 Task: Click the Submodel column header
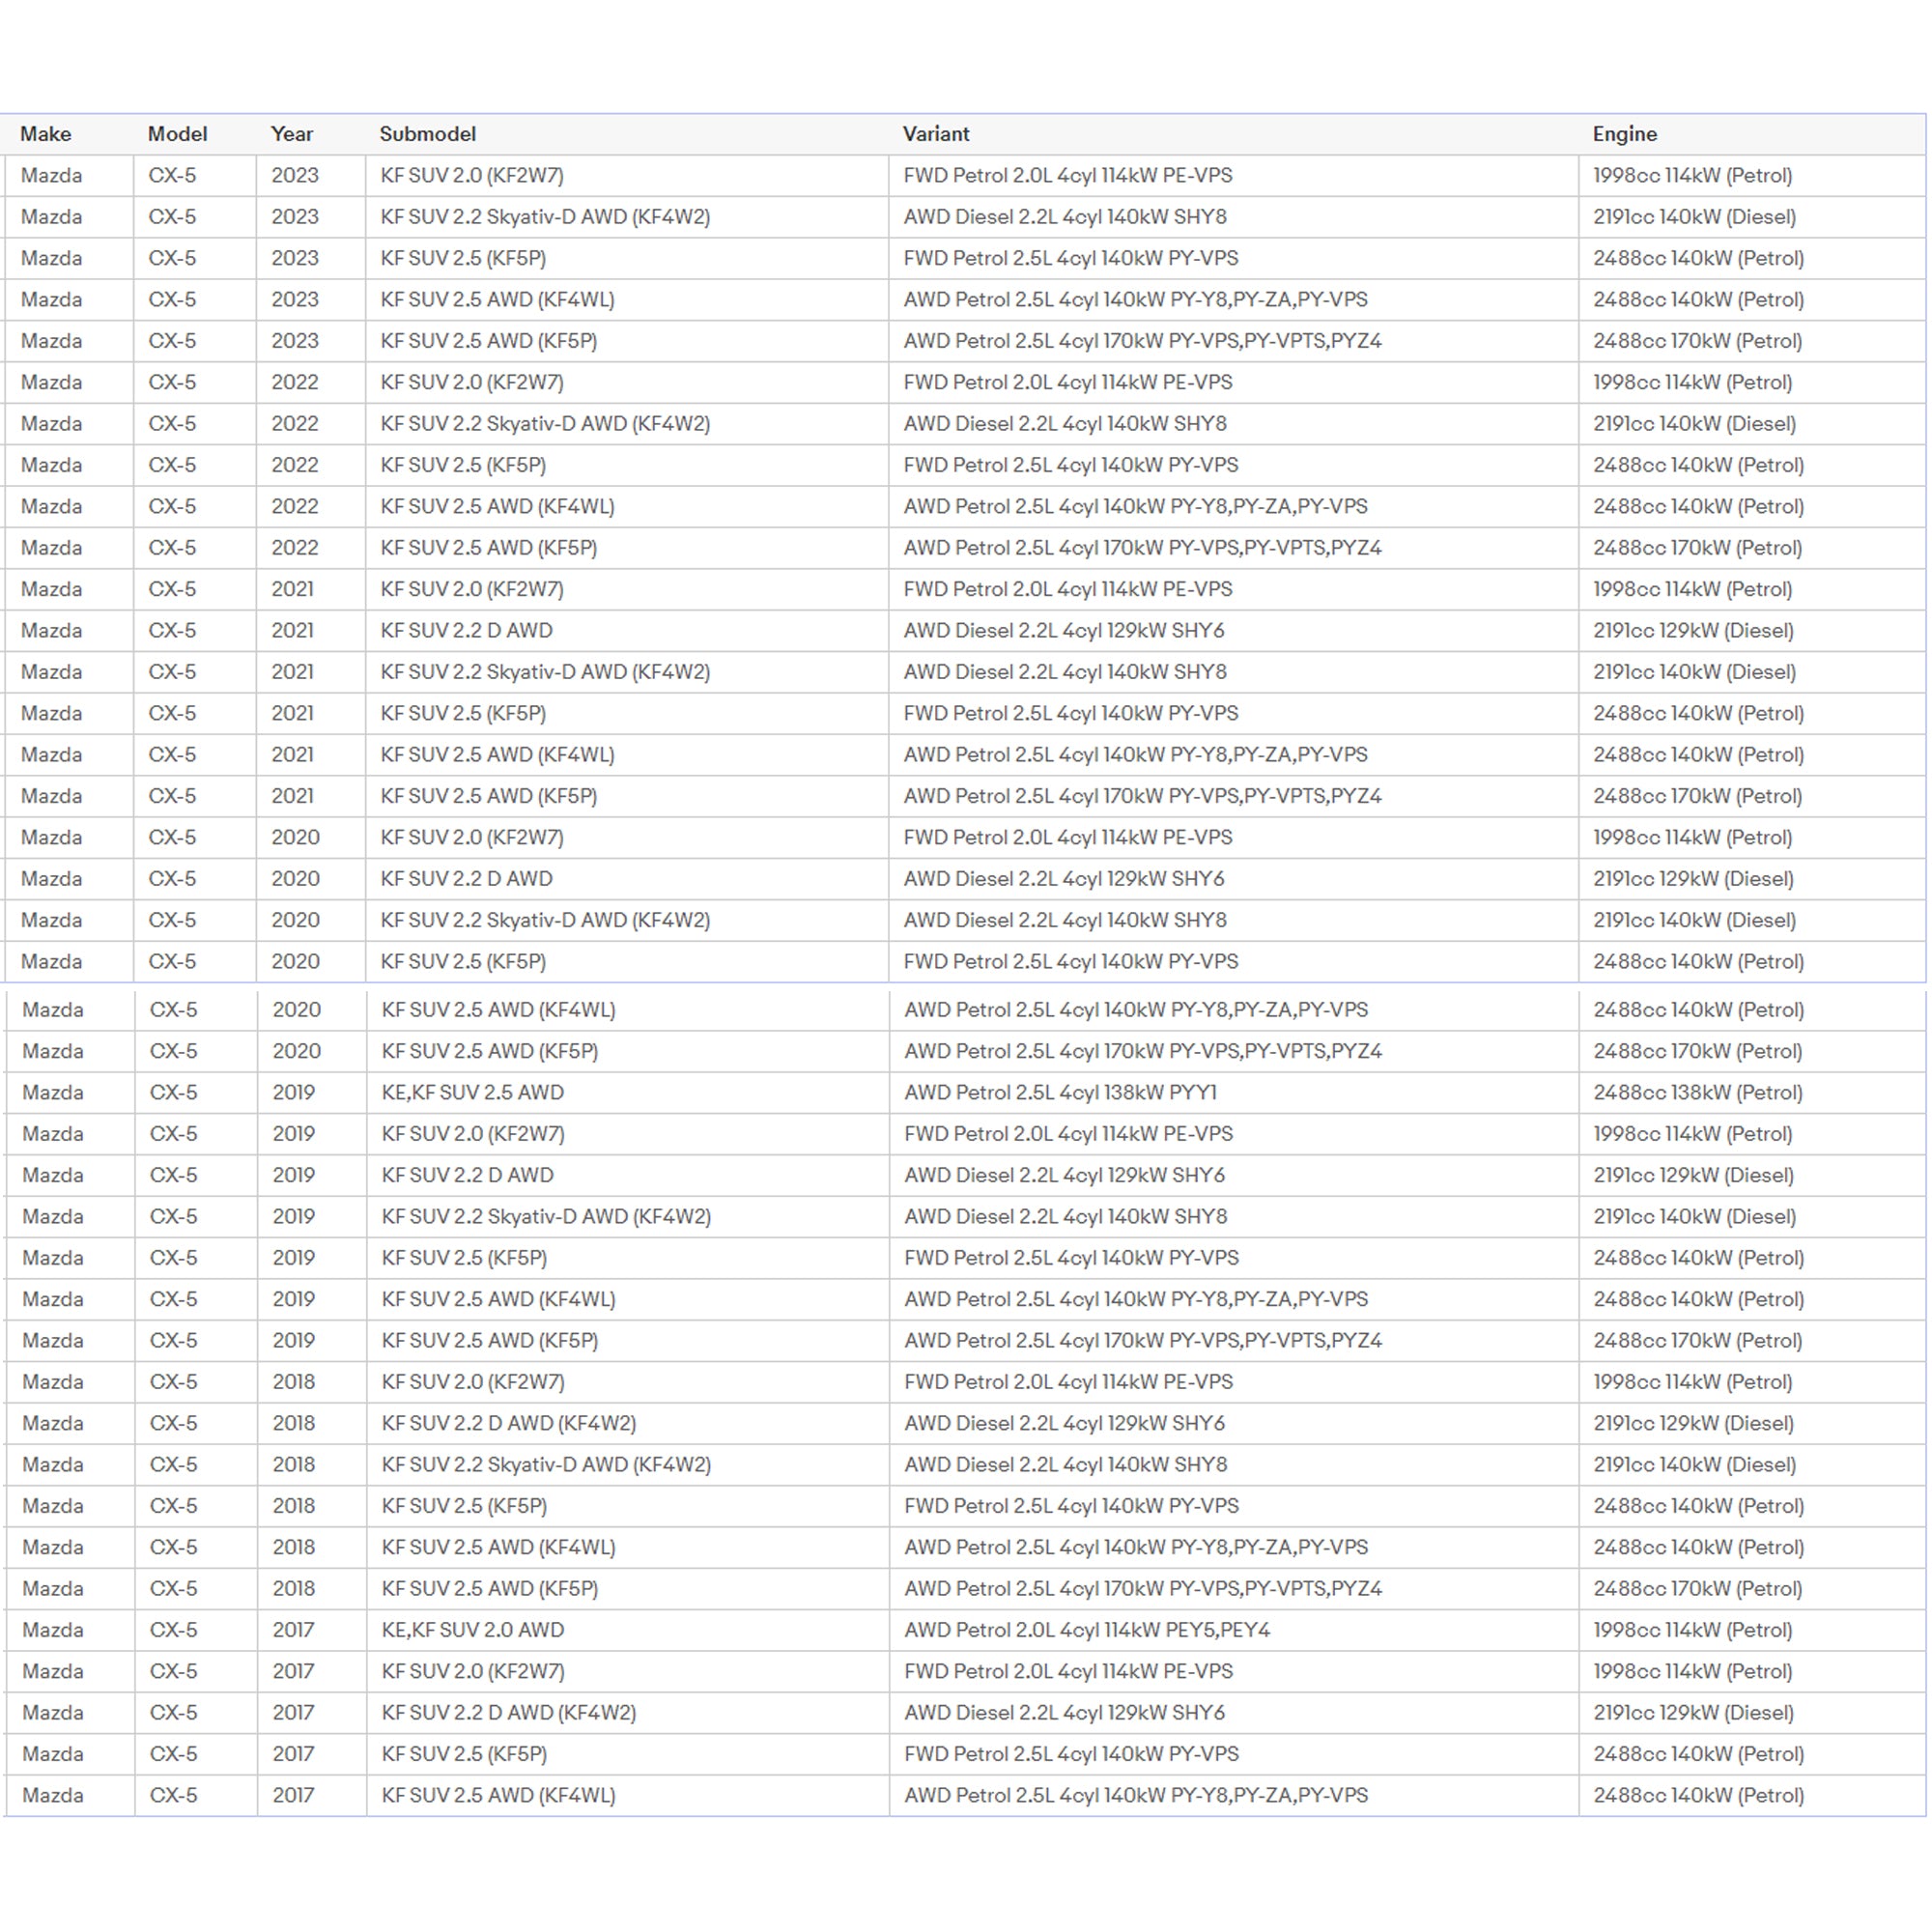(427, 134)
